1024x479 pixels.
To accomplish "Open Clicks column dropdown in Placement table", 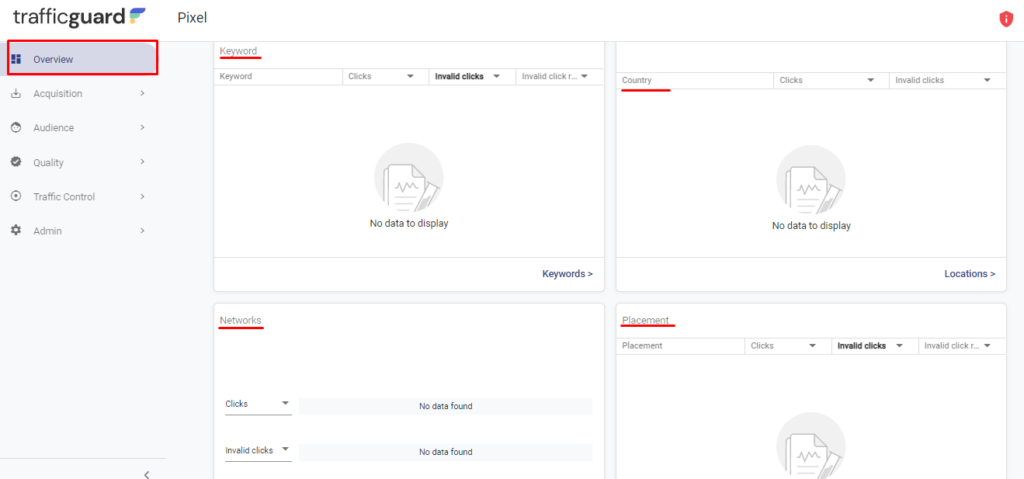I will [812, 346].
